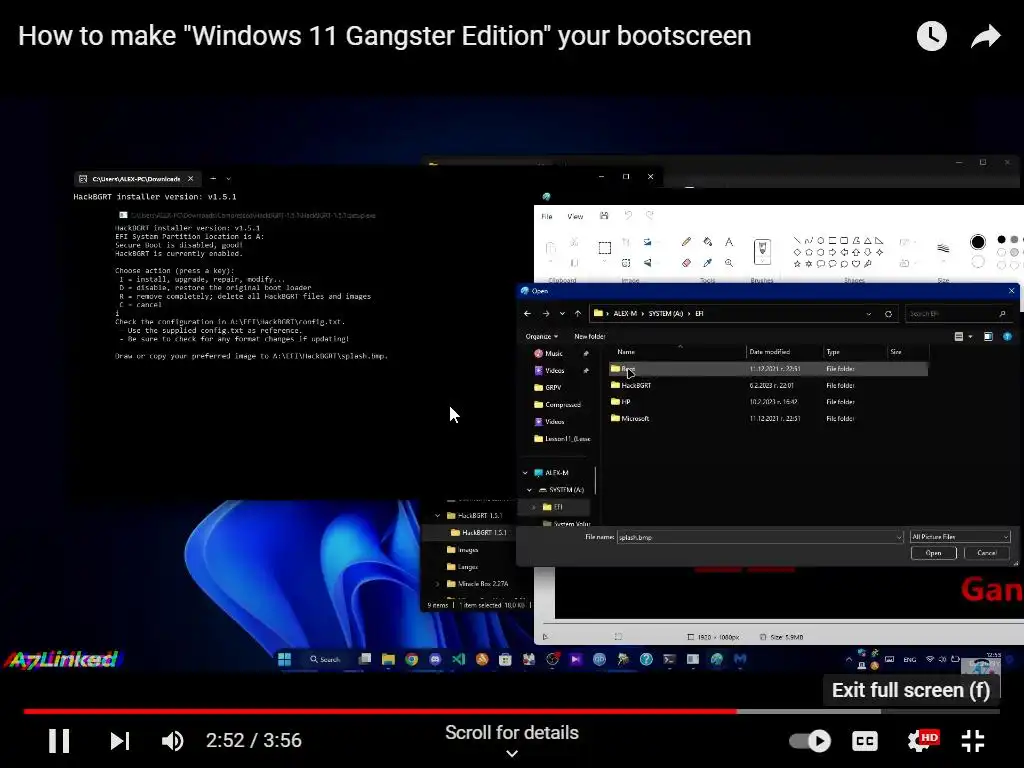Image resolution: width=1024 pixels, height=768 pixels.
Task: Collapse the ALEX-M tree node
Action: click(525, 473)
